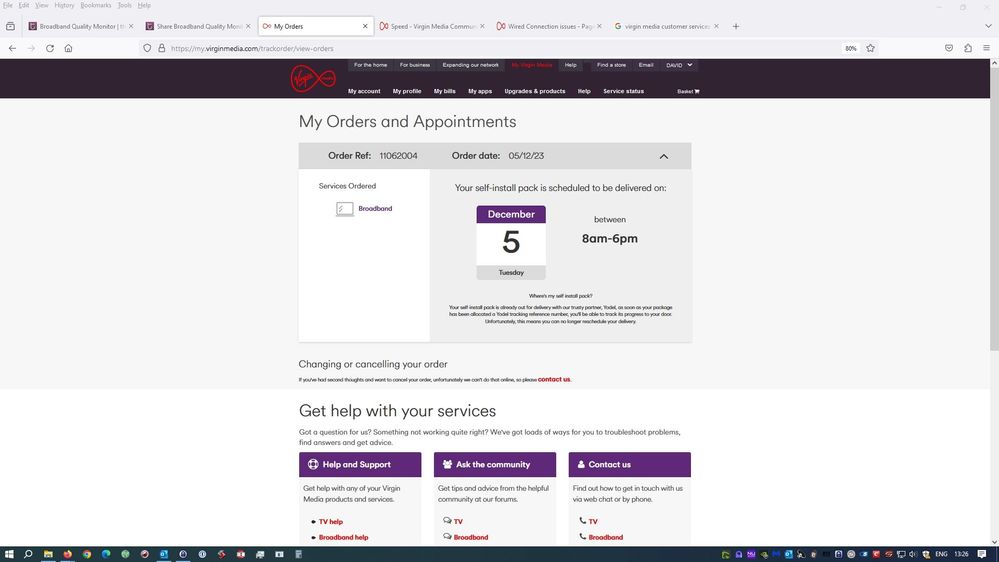This screenshot has height=562, width=999.
Task: Click the contact us cancellation link
Action: coord(554,379)
